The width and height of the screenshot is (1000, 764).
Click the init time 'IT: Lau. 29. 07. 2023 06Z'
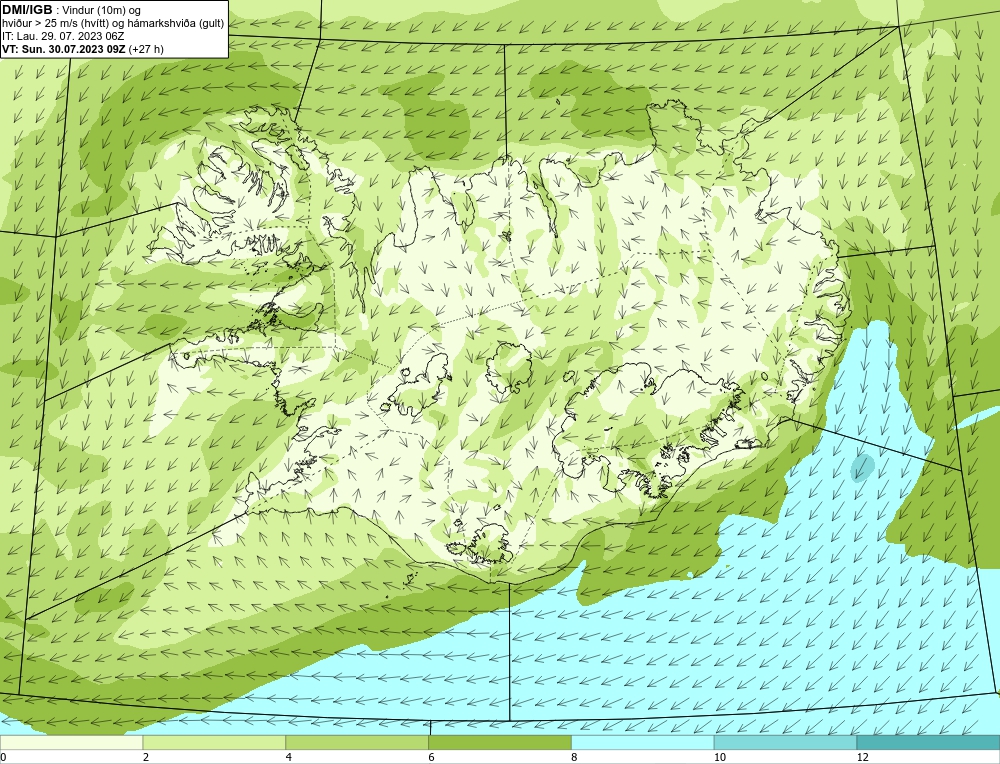pos(63,36)
